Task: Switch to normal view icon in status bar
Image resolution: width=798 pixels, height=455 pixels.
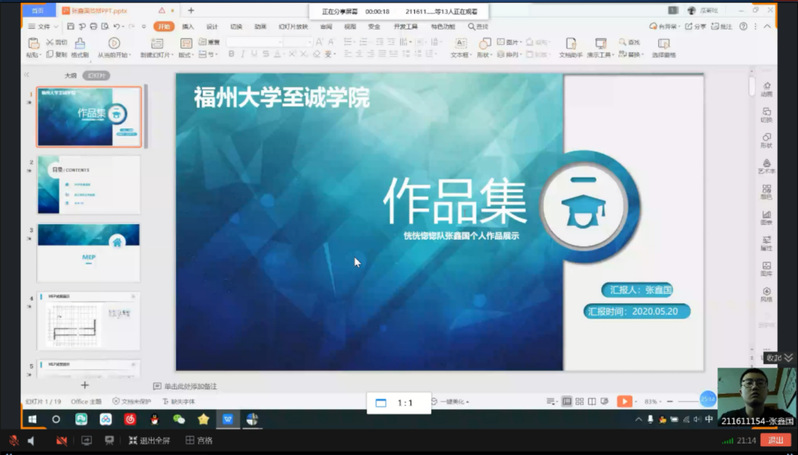Action: pos(566,402)
